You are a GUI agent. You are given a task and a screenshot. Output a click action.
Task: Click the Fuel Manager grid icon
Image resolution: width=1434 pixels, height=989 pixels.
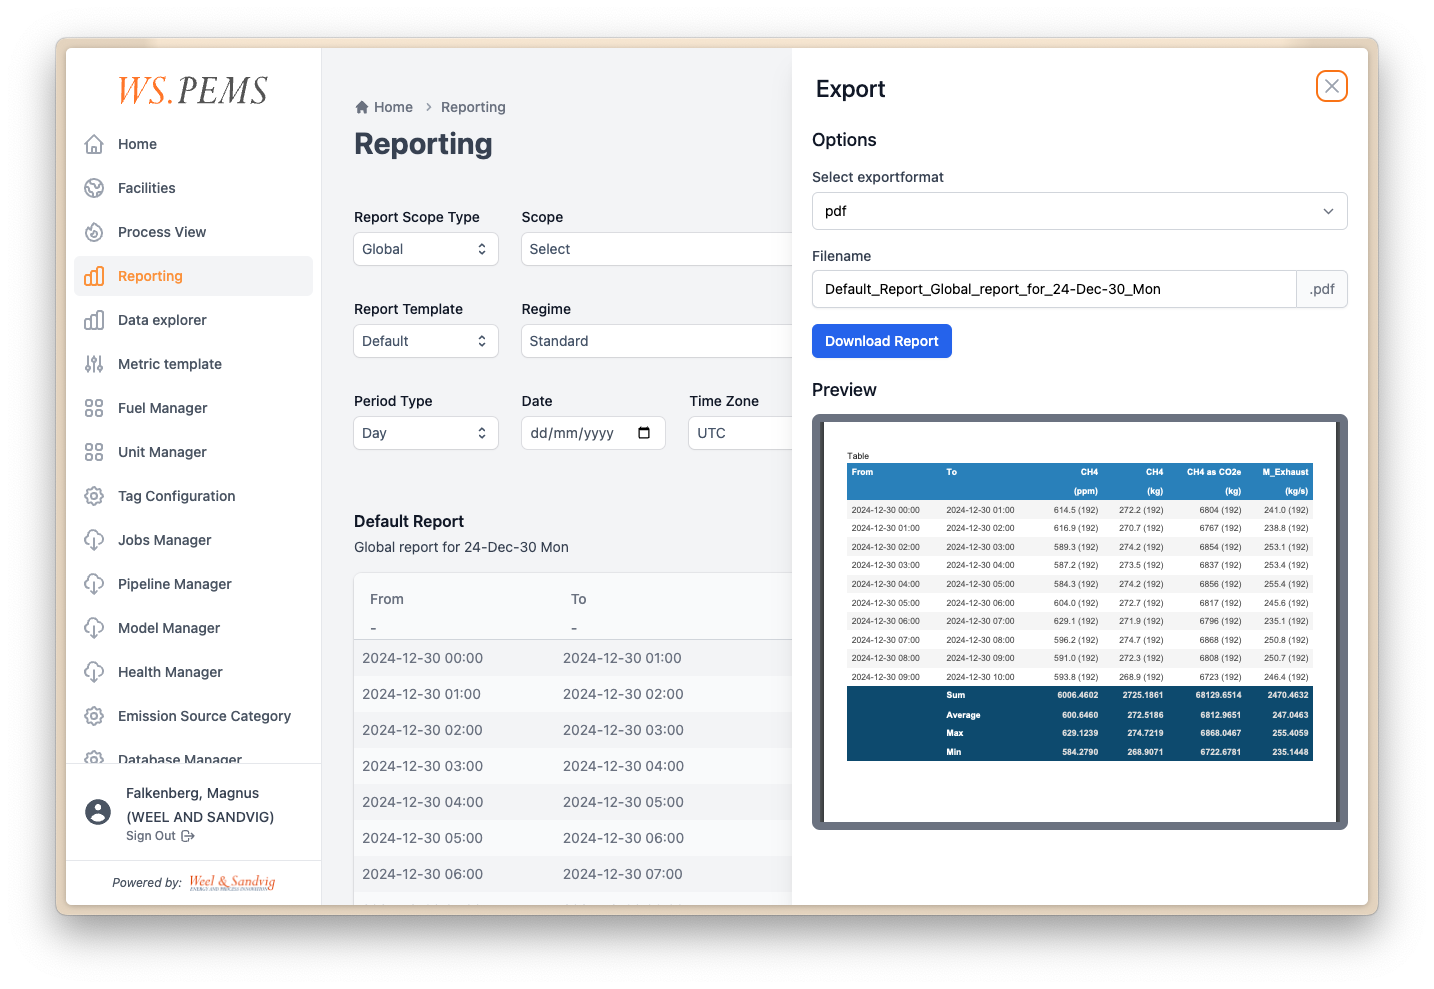click(x=94, y=408)
